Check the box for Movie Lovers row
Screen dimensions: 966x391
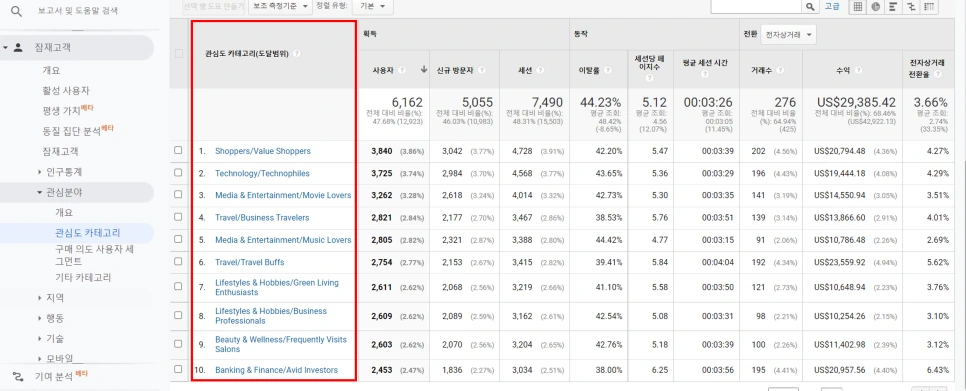(x=178, y=195)
